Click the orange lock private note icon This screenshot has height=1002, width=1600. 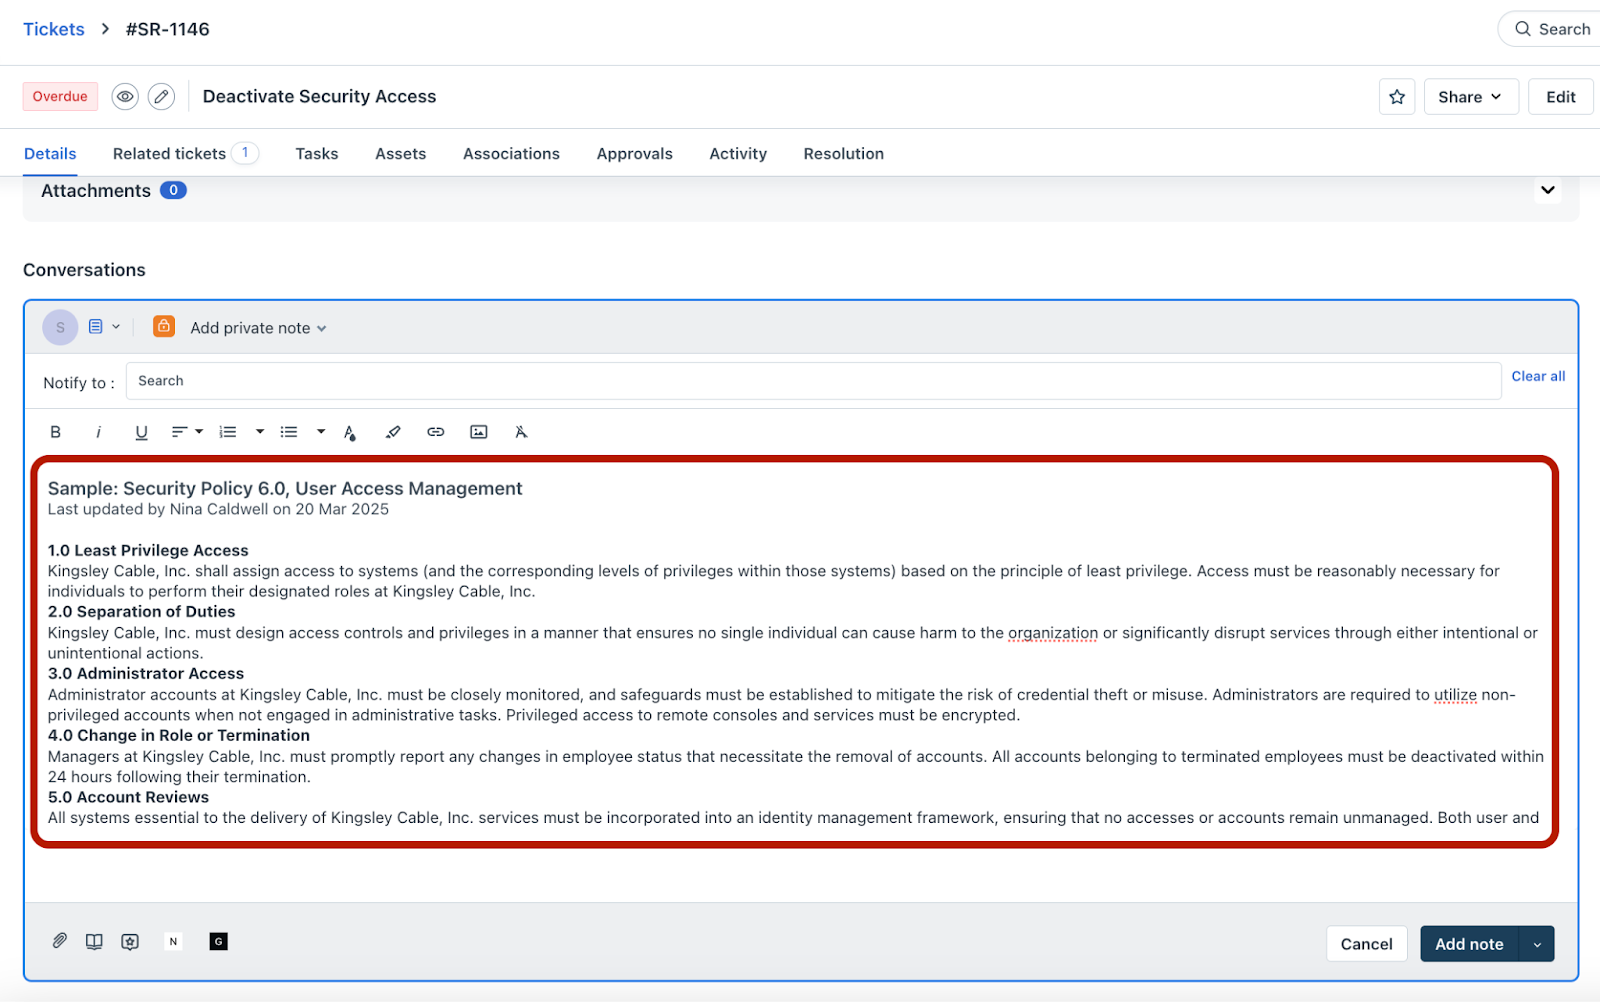coord(164,326)
